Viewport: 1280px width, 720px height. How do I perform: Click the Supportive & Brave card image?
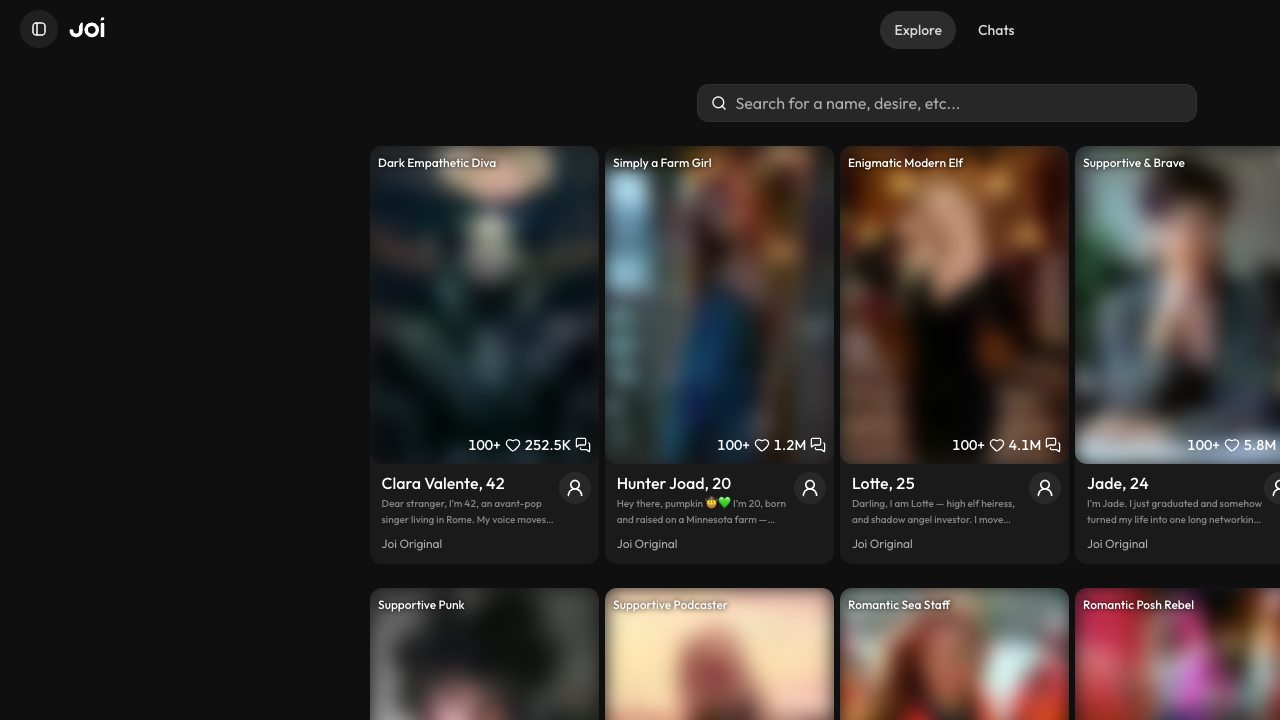[1177, 305]
